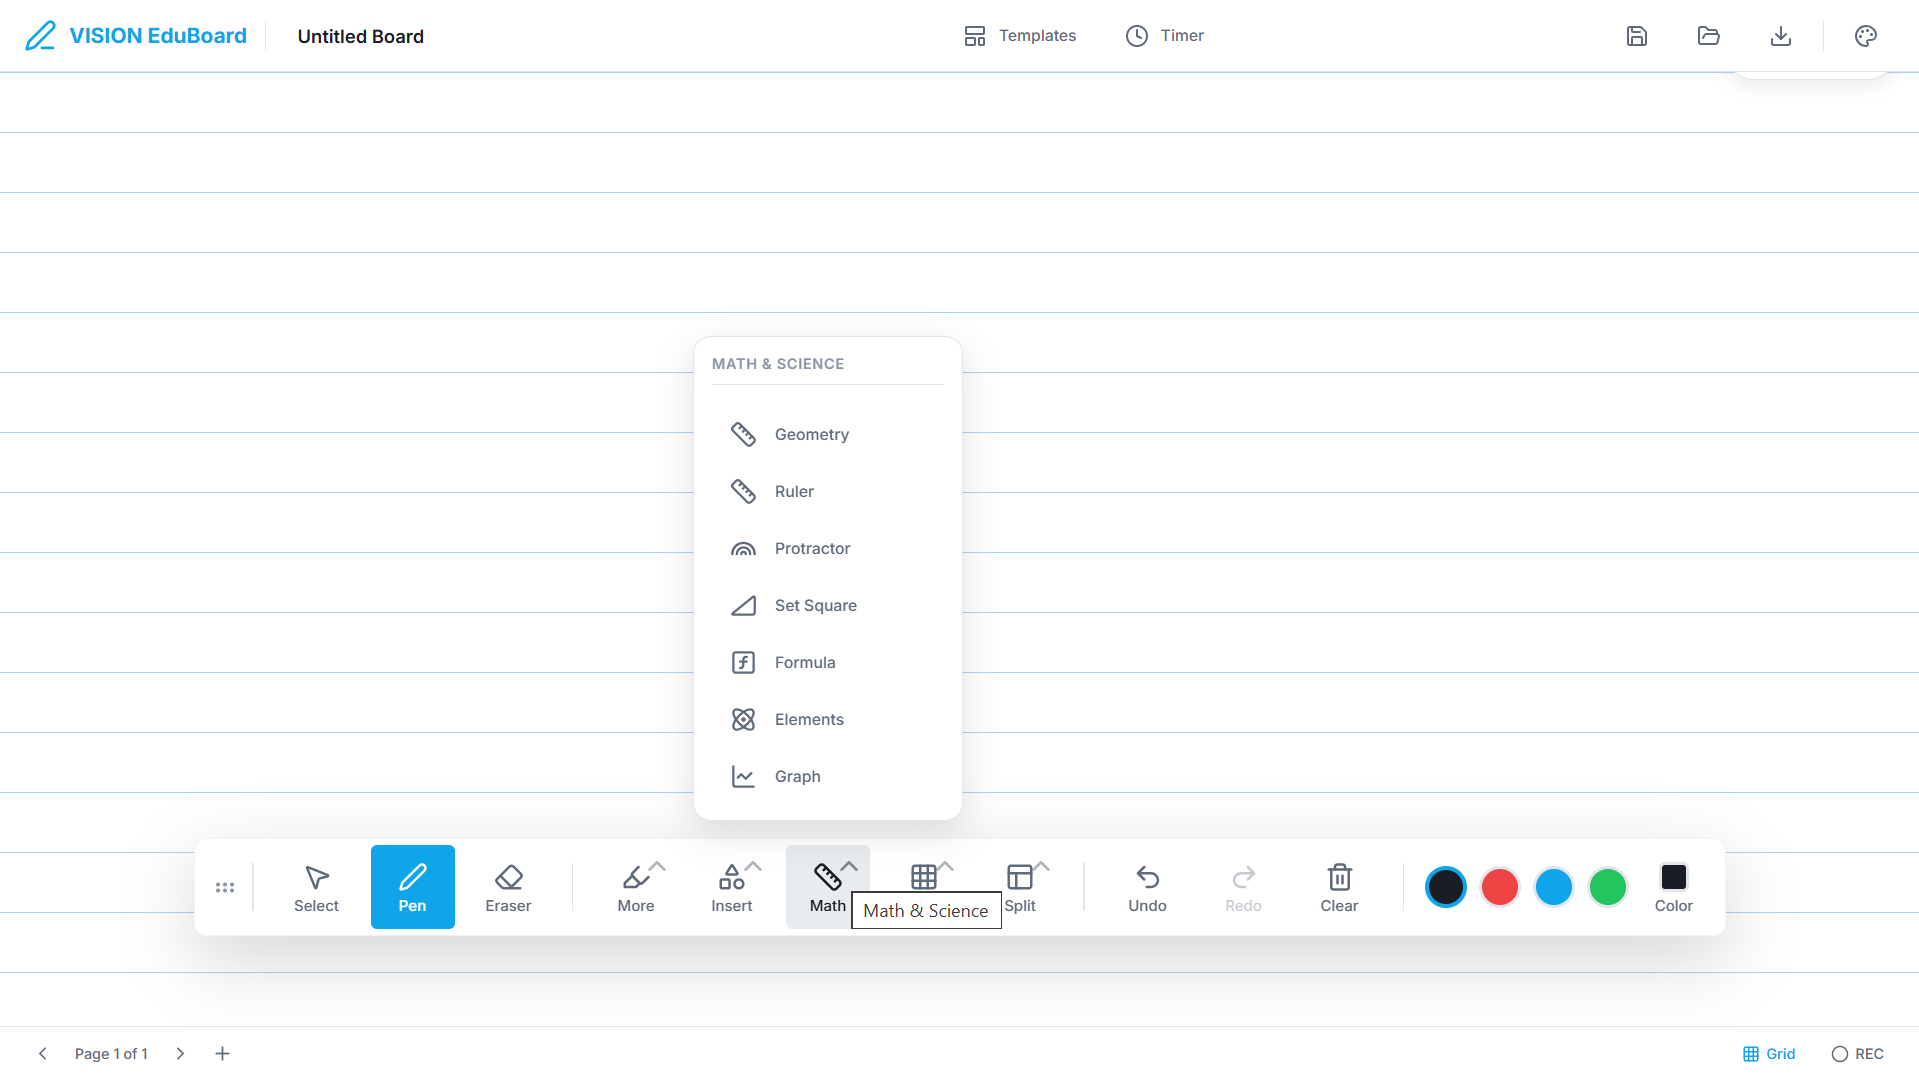Pick the red color swatch
The image size is (1919, 1079).
(x=1499, y=887)
